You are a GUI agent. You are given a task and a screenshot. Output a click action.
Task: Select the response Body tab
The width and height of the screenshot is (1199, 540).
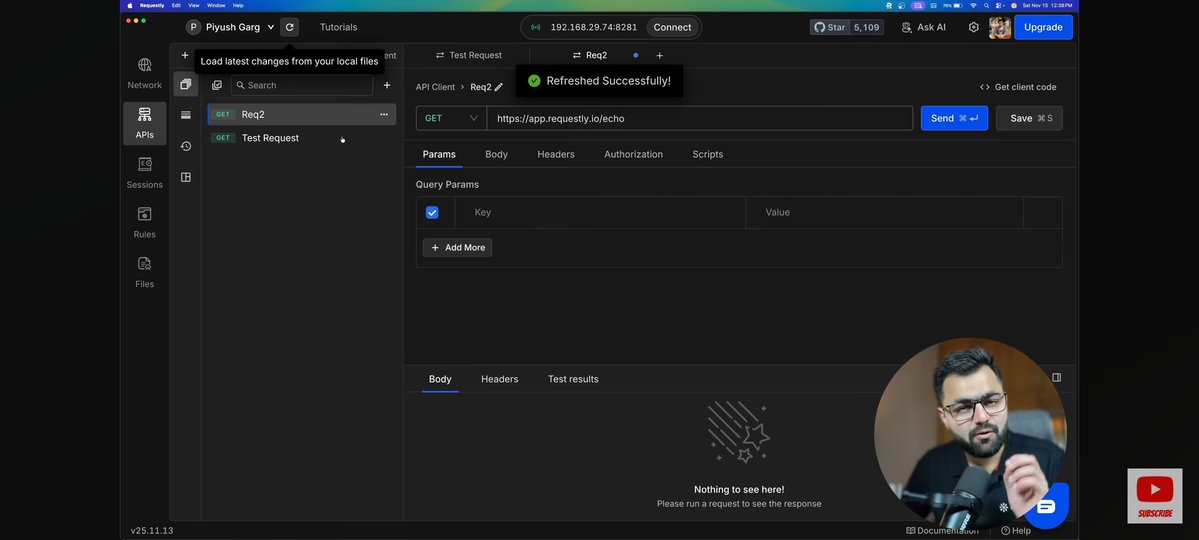pos(440,379)
